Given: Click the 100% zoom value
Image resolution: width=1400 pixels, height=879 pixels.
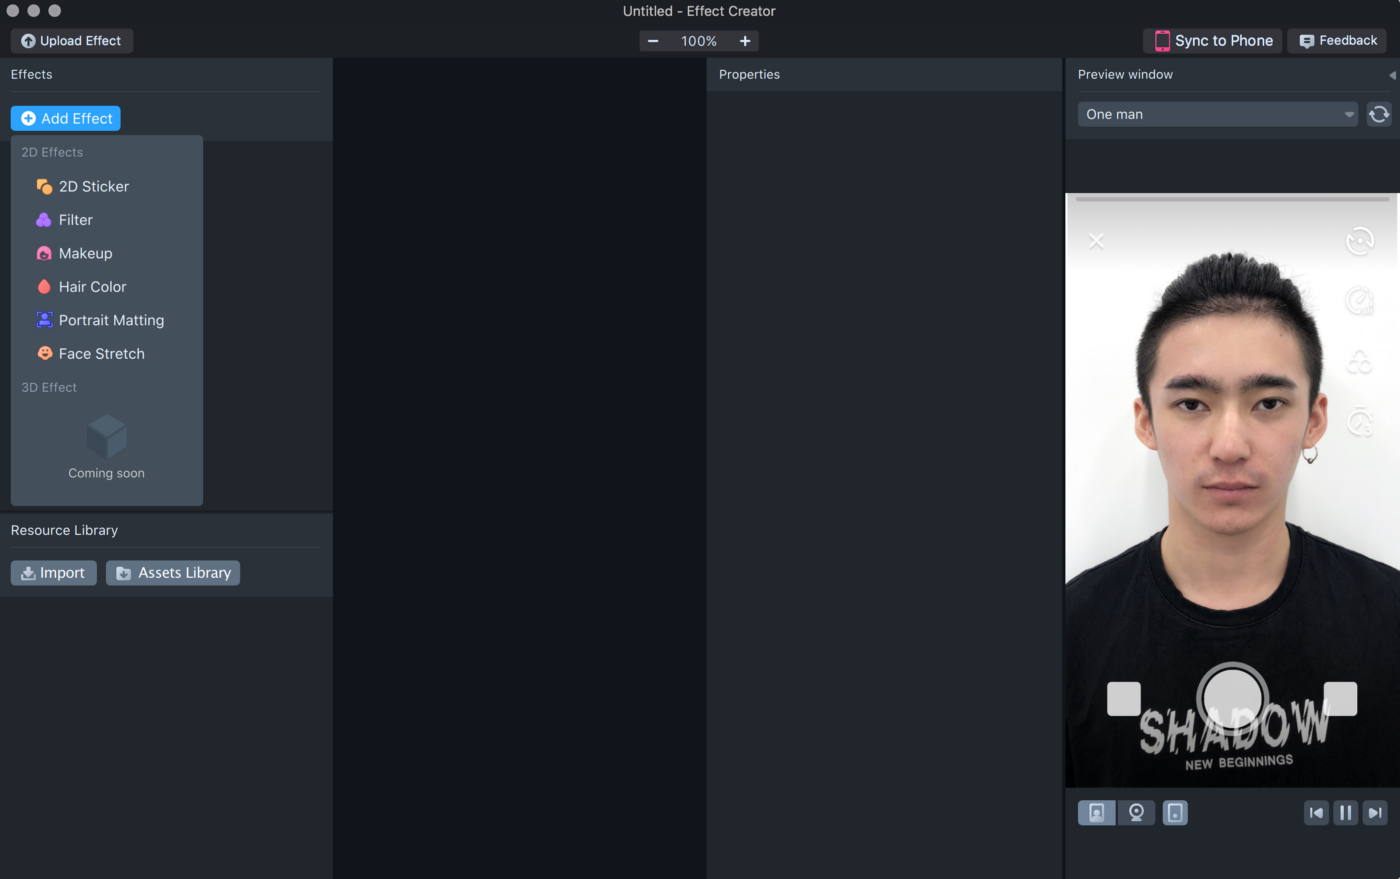Looking at the screenshot, I should 699,41.
